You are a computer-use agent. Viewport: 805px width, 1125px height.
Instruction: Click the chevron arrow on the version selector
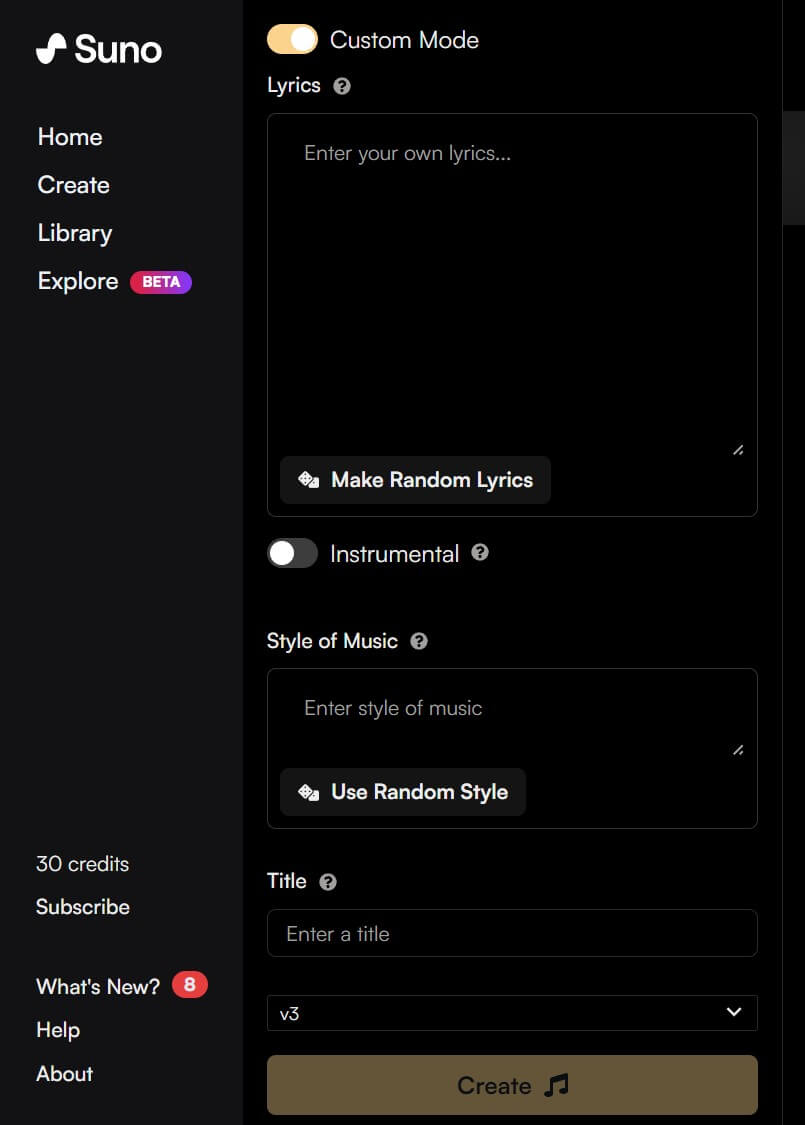[734, 1012]
